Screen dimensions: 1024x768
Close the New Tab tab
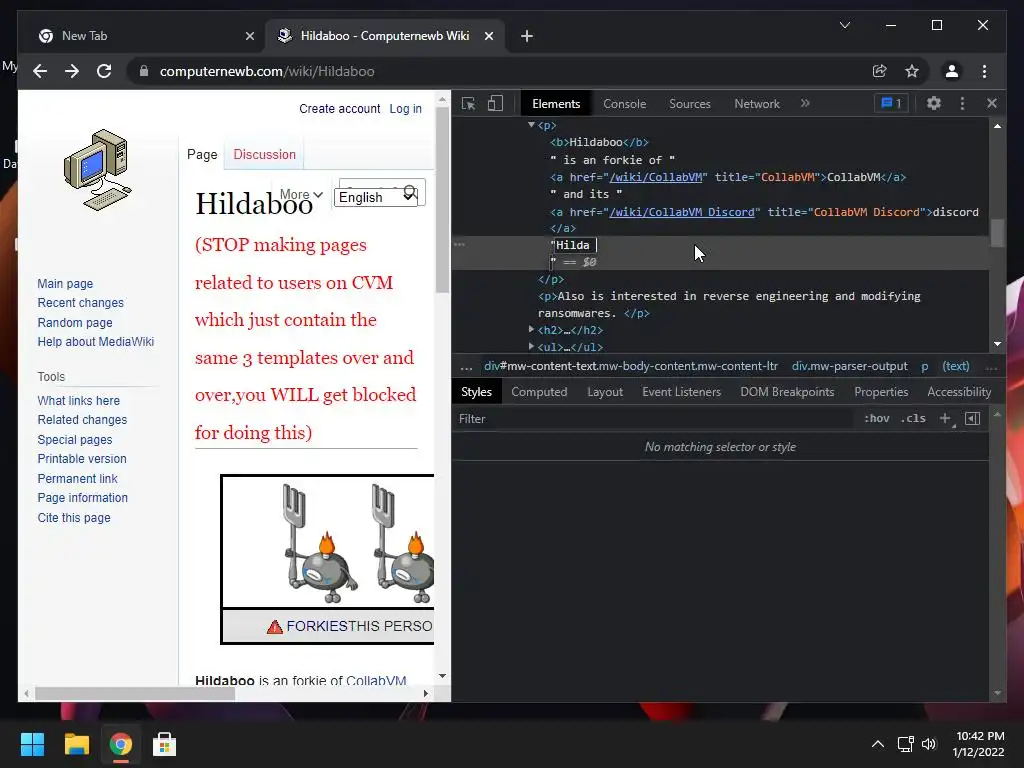(x=249, y=36)
